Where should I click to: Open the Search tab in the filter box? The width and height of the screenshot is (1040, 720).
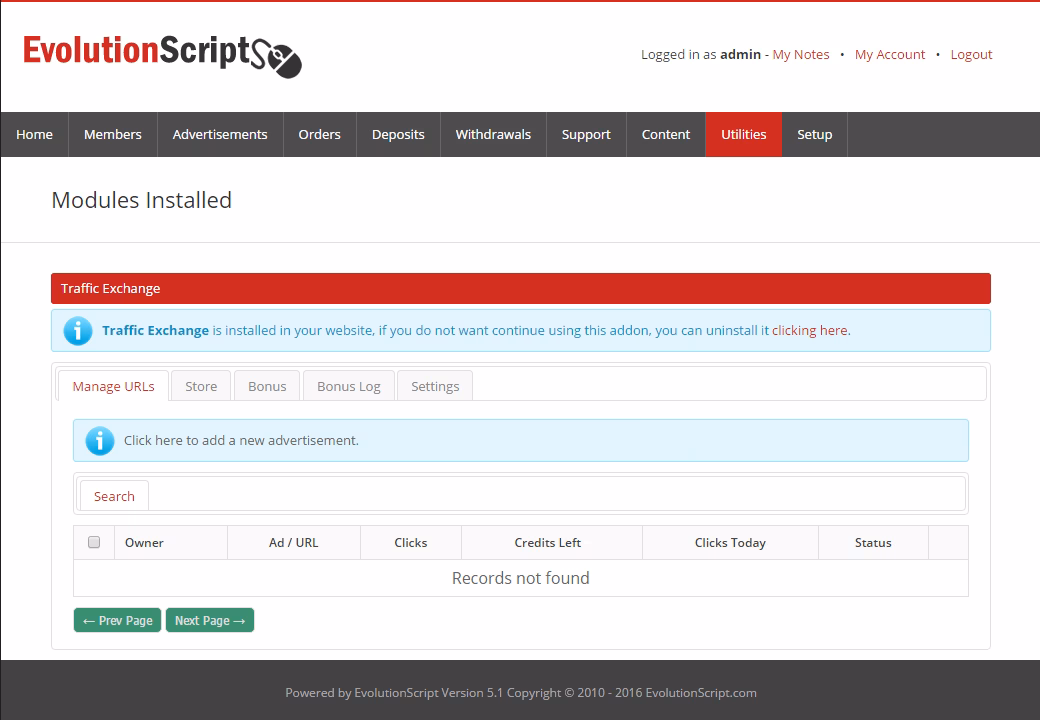point(114,496)
